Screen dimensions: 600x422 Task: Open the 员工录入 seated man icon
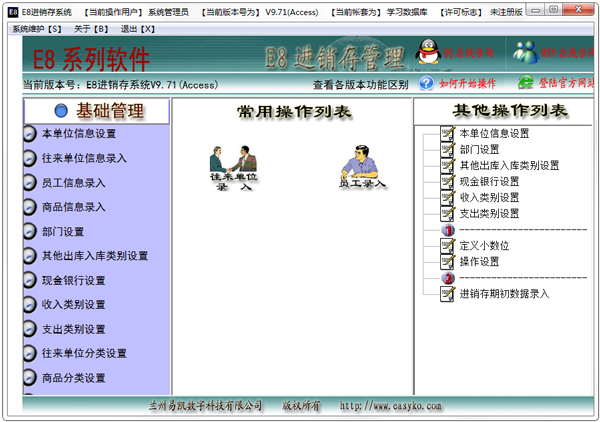point(362,167)
